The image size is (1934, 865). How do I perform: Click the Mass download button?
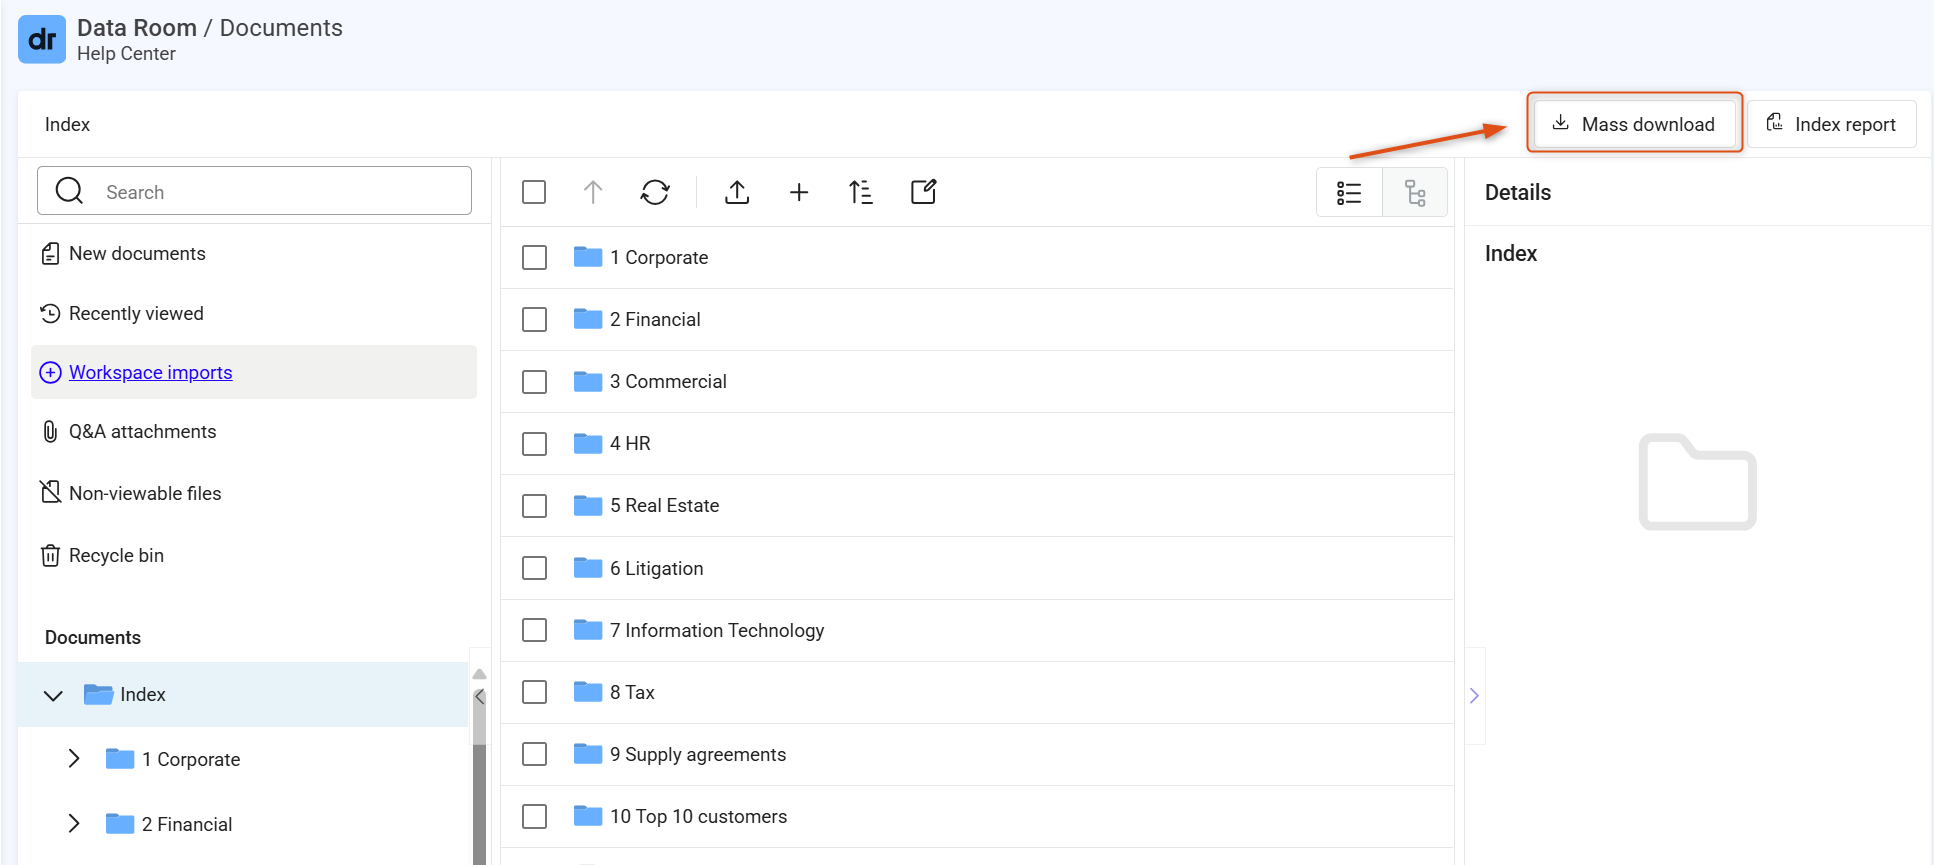1634,124
